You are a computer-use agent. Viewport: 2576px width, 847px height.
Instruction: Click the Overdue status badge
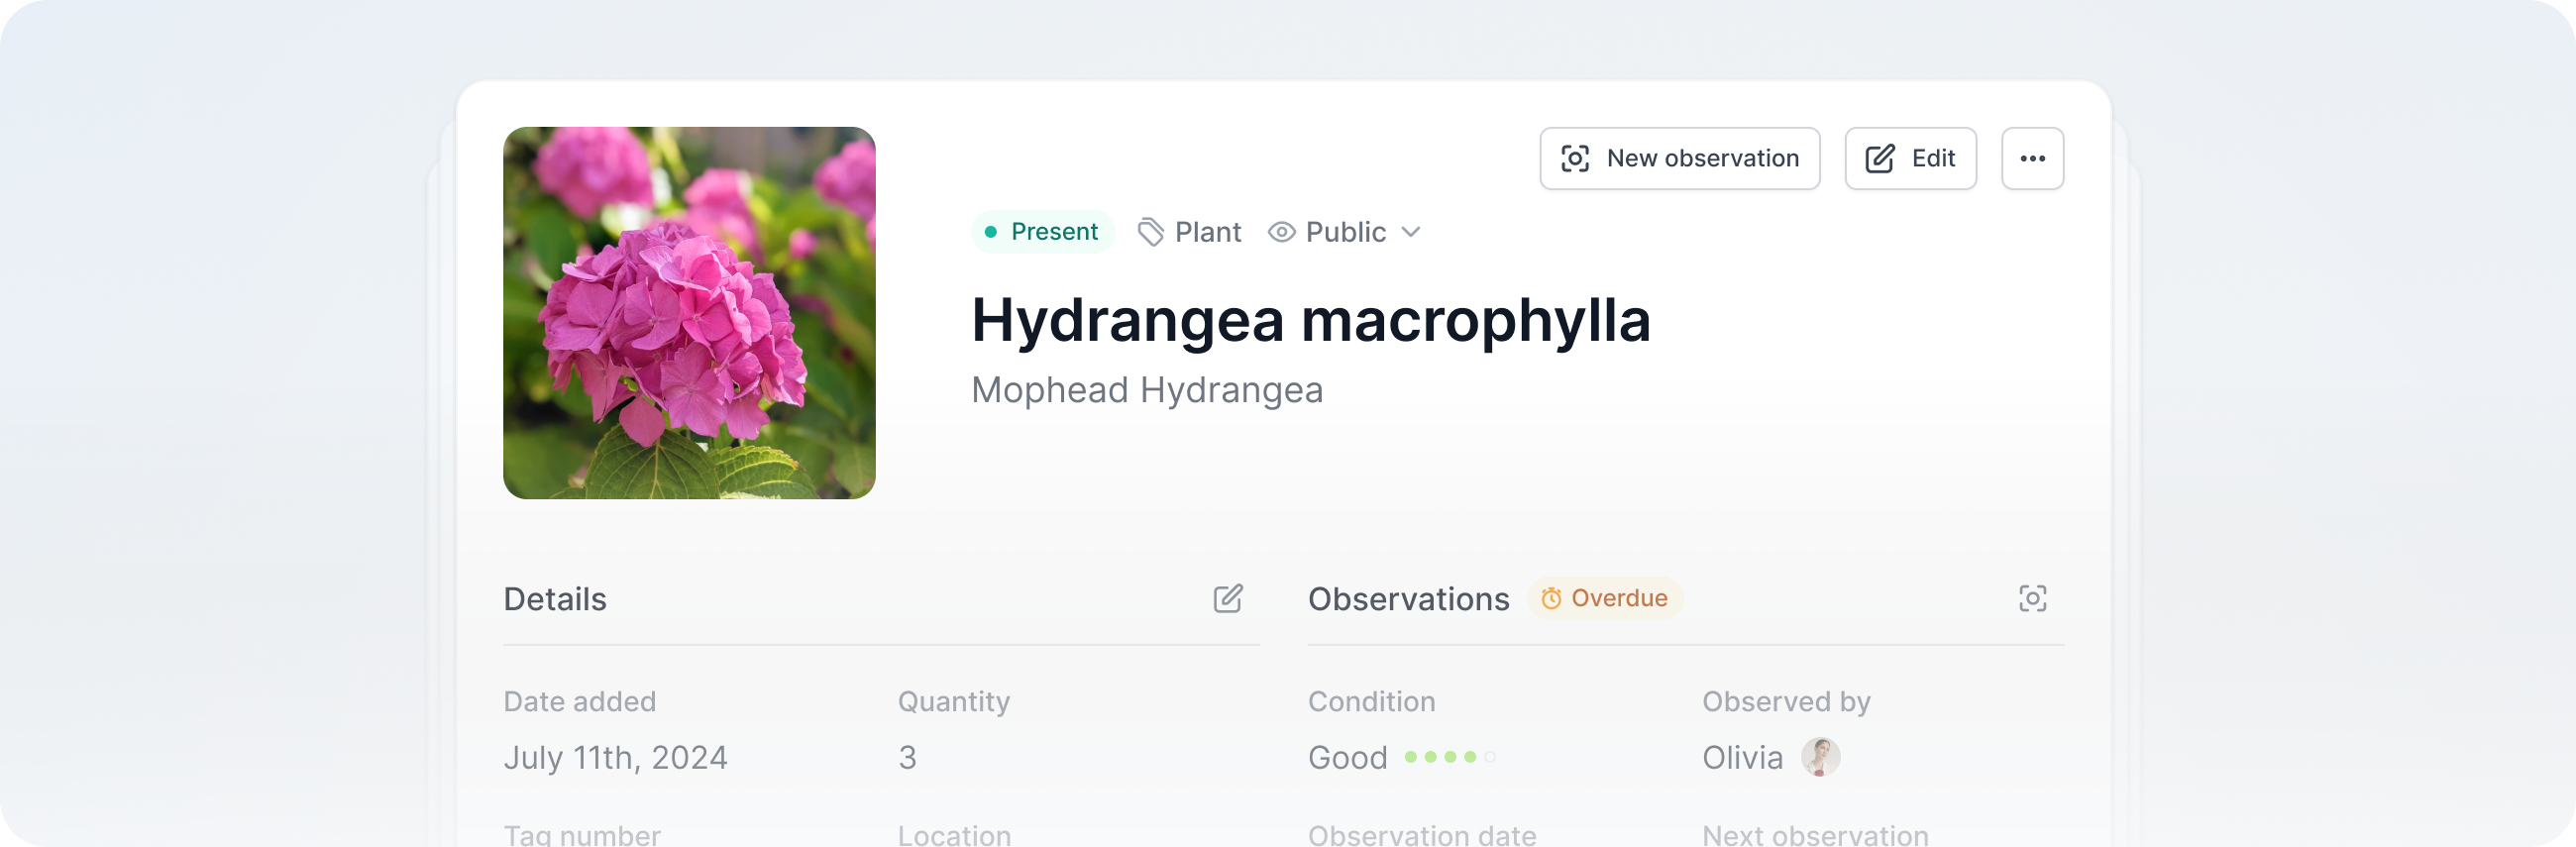(x=1605, y=598)
